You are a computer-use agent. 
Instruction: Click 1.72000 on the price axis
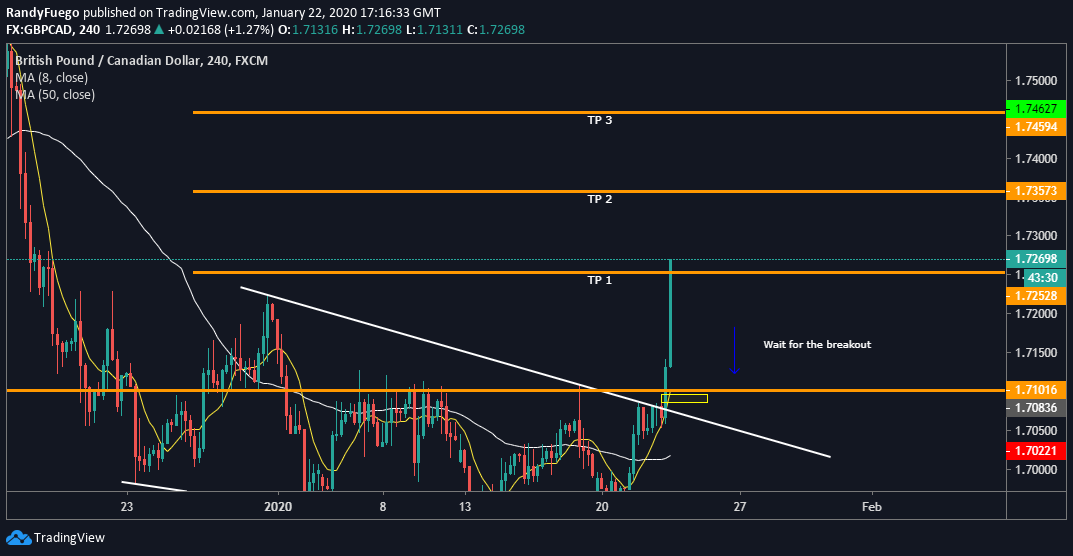pos(1037,314)
